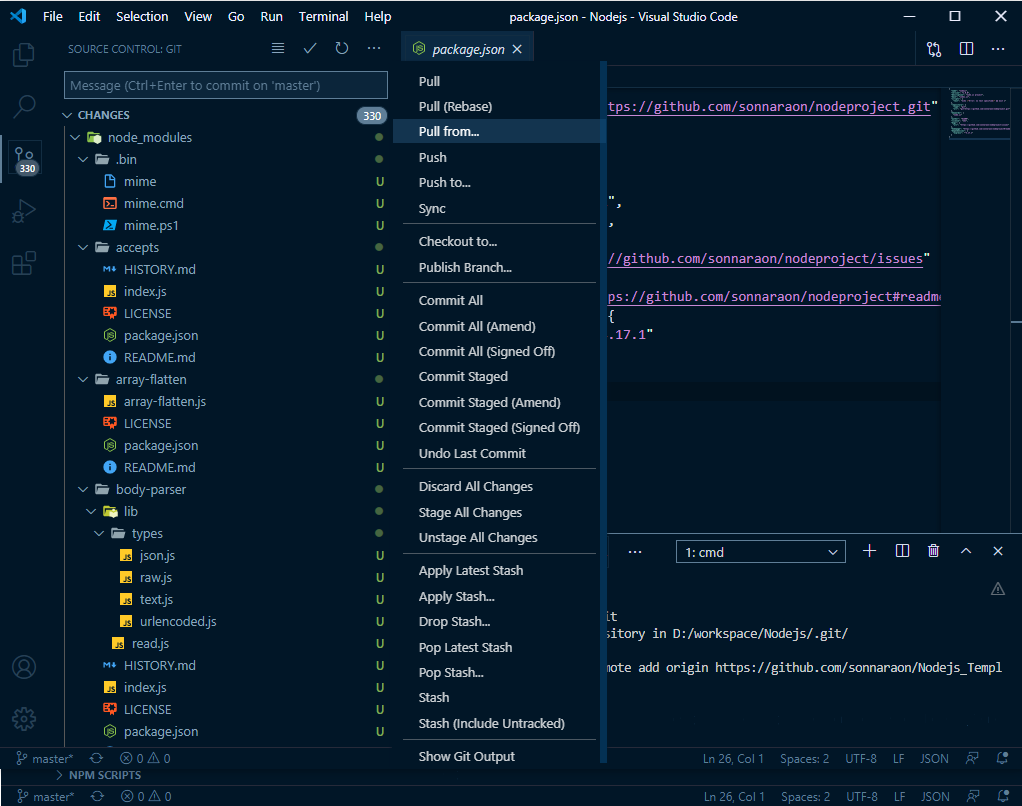1022x806 pixels.
Task: Synchronize changes icon in upper status bar
Action: (x=96, y=758)
